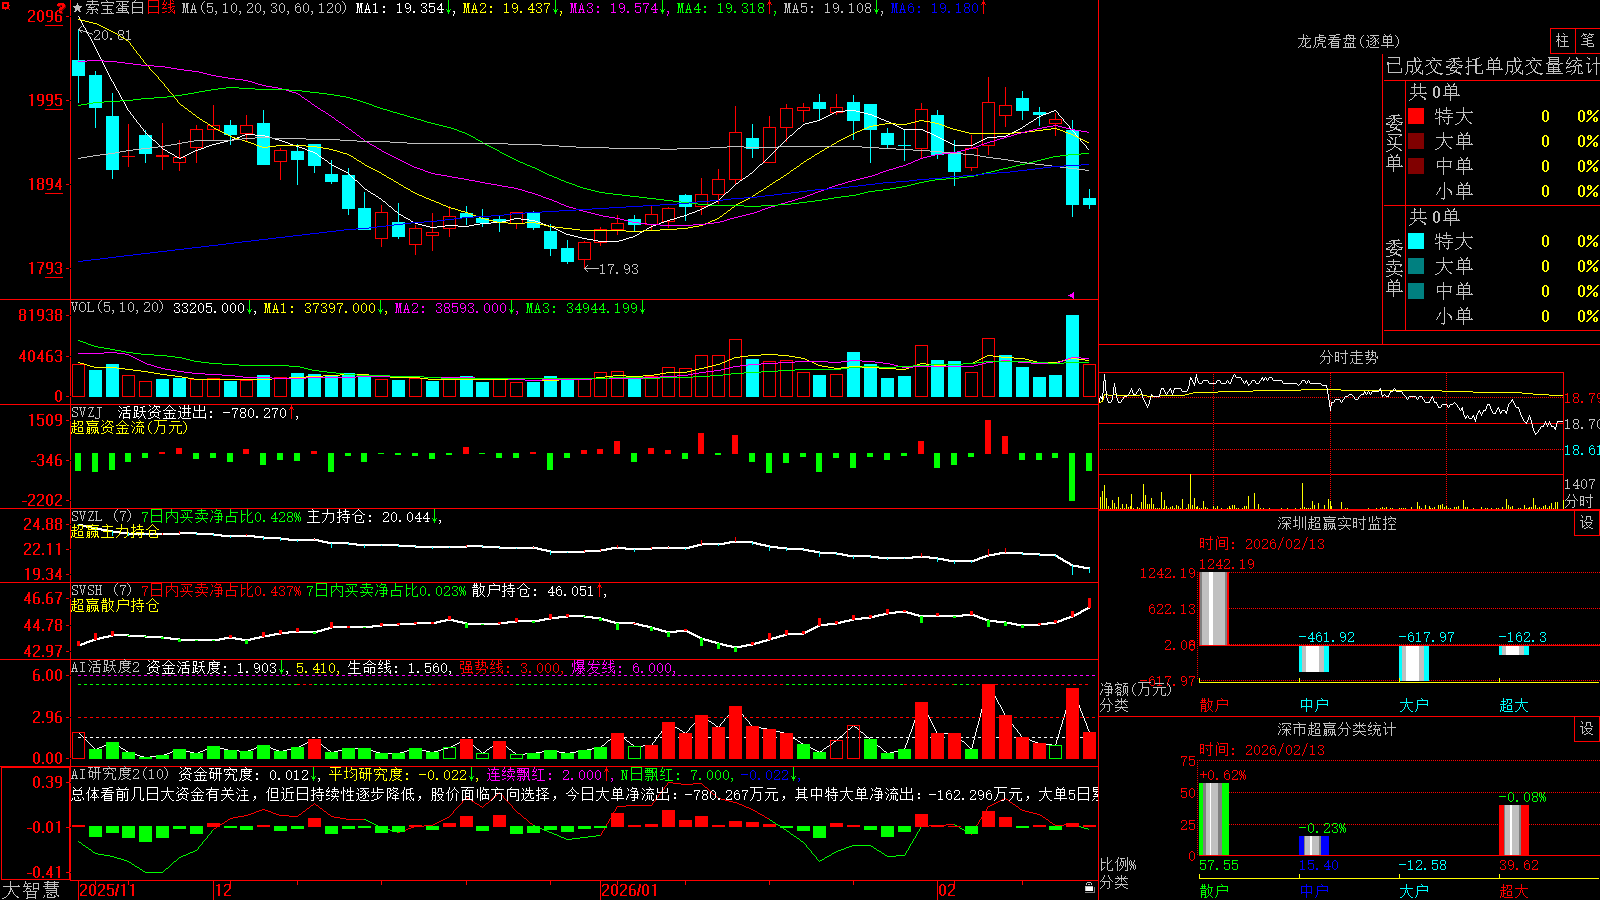Click 强势线: 3.000 red value
Image resolution: width=1600 pixels, height=900 pixels.
point(513,667)
